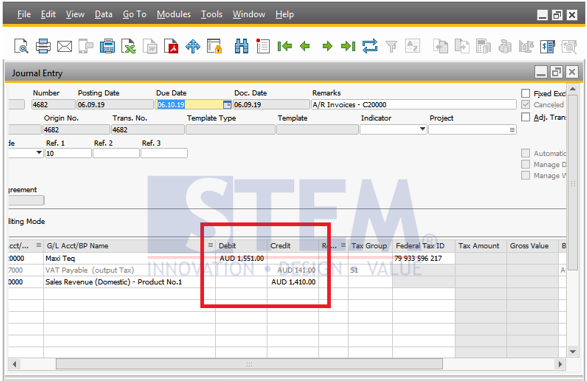Open the Edit menu

(48, 14)
